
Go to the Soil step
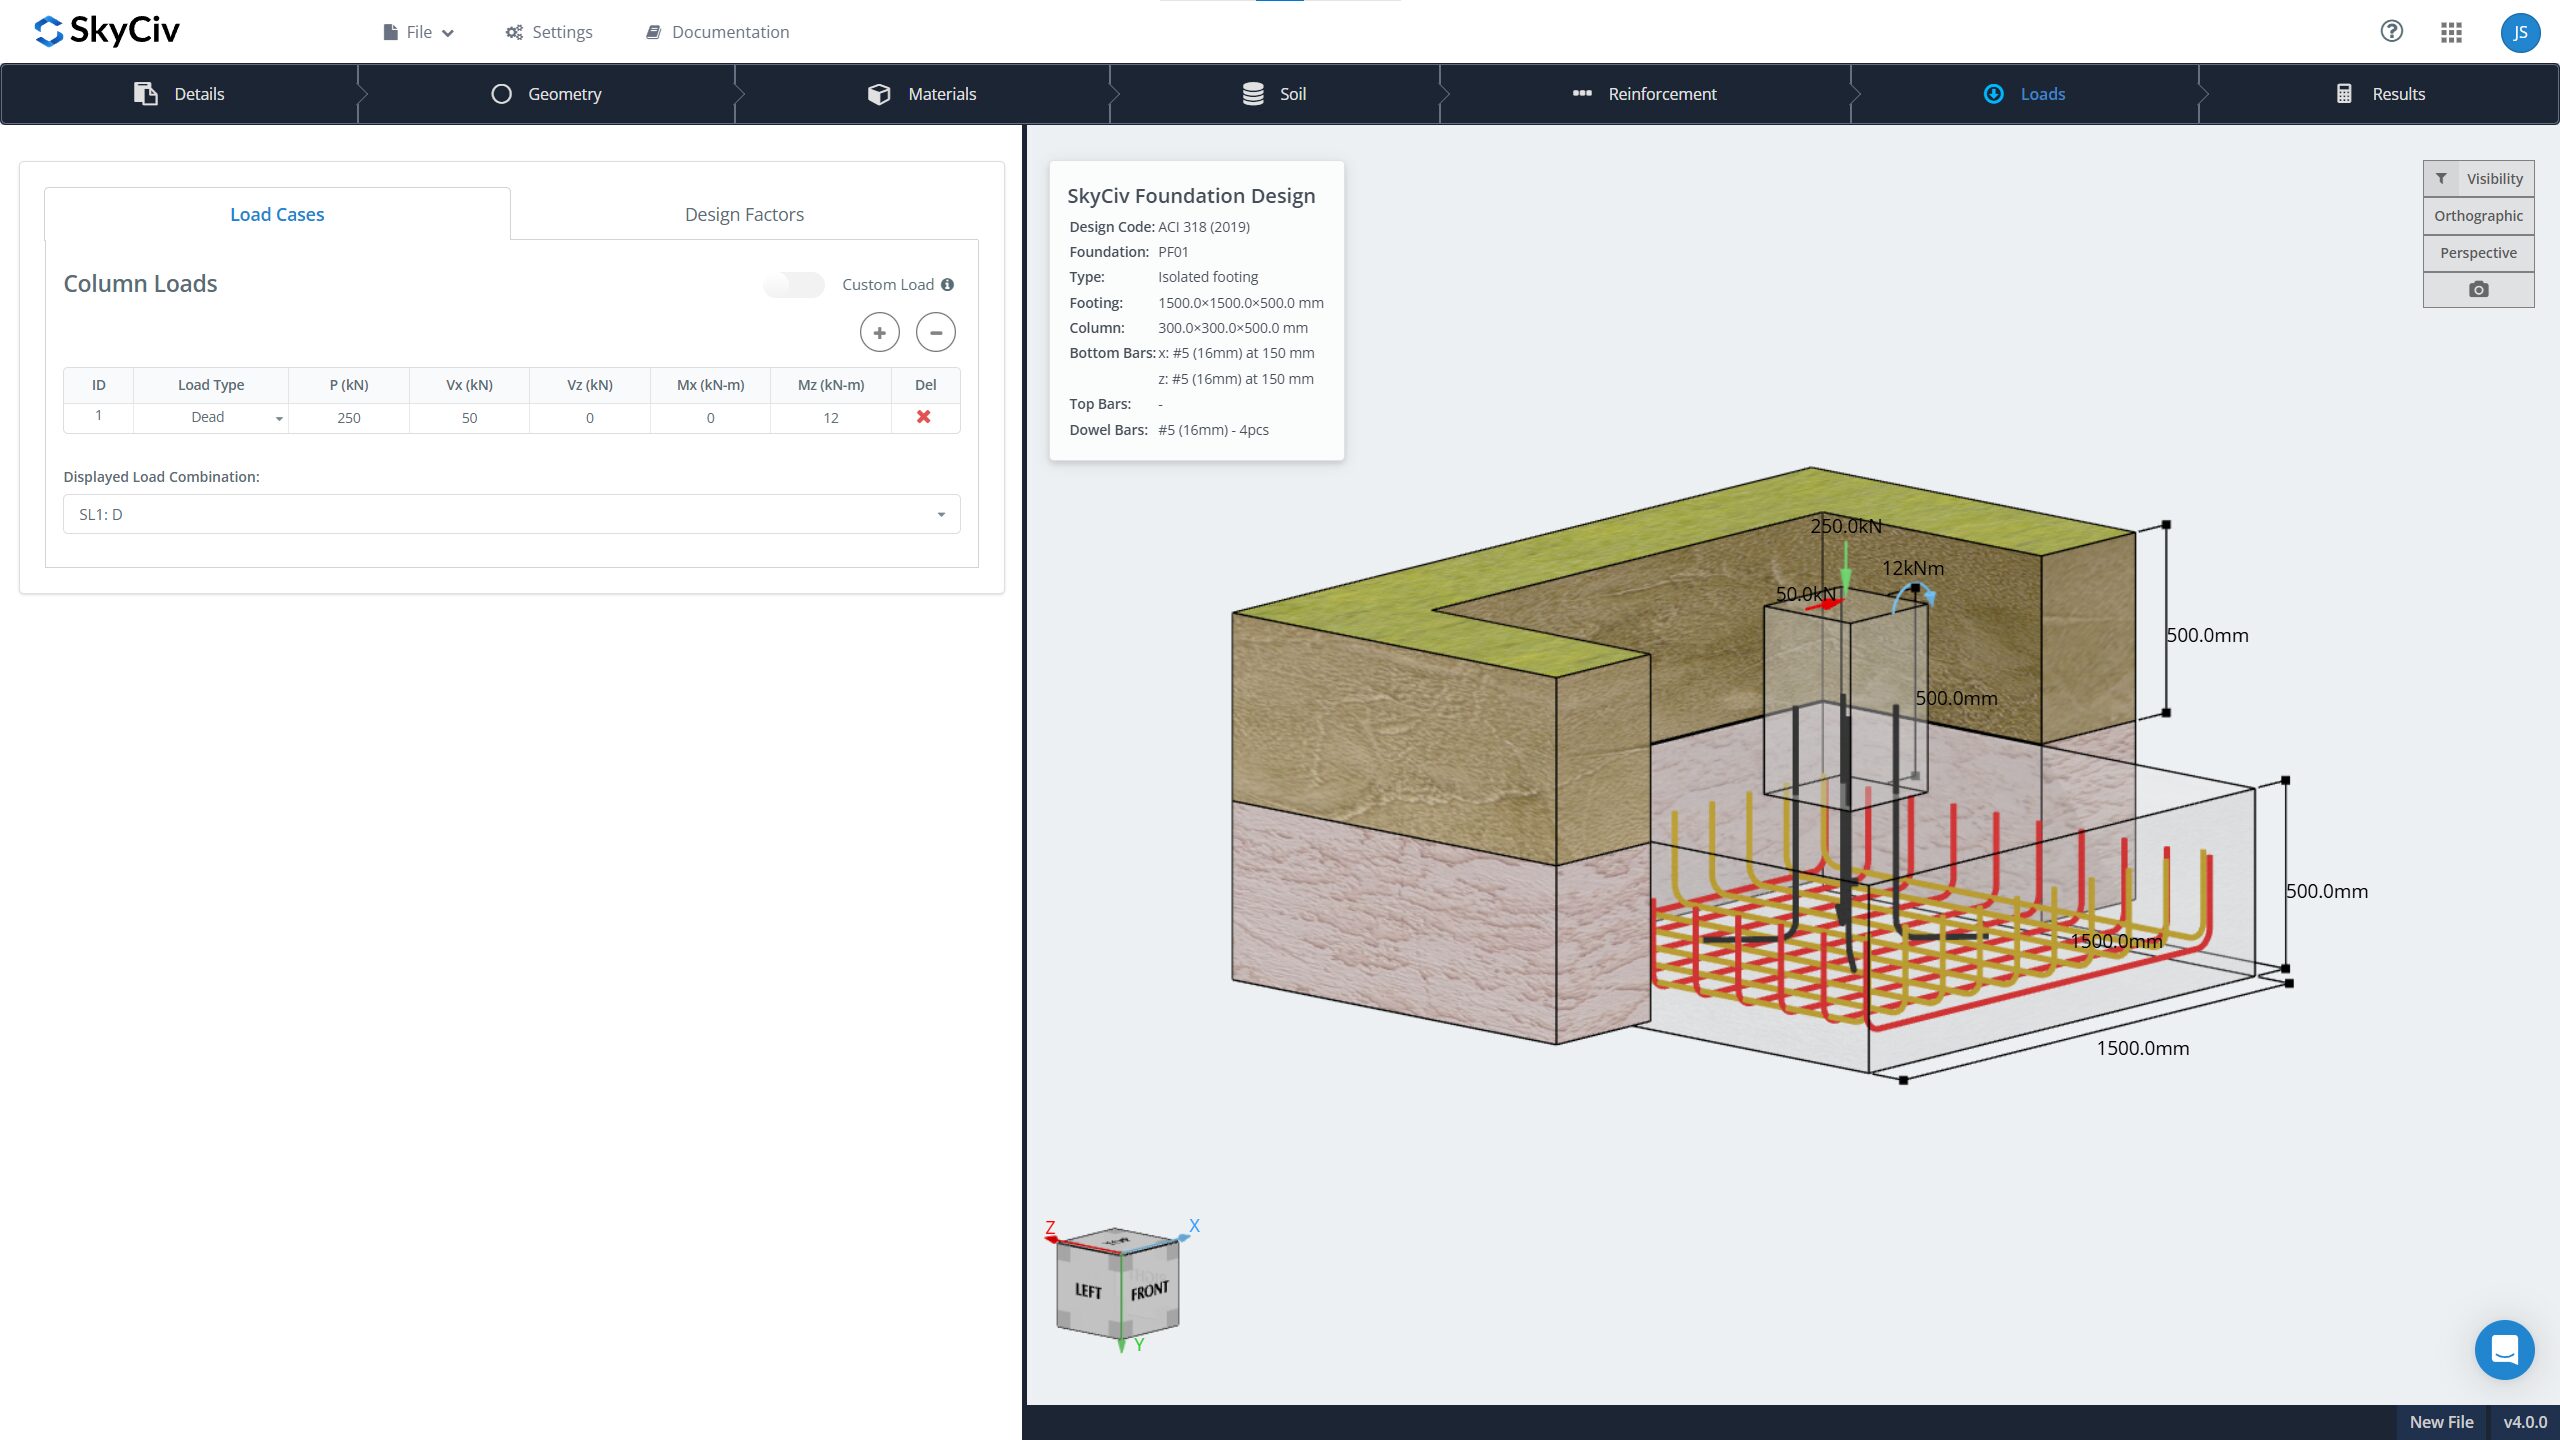pos(1275,94)
